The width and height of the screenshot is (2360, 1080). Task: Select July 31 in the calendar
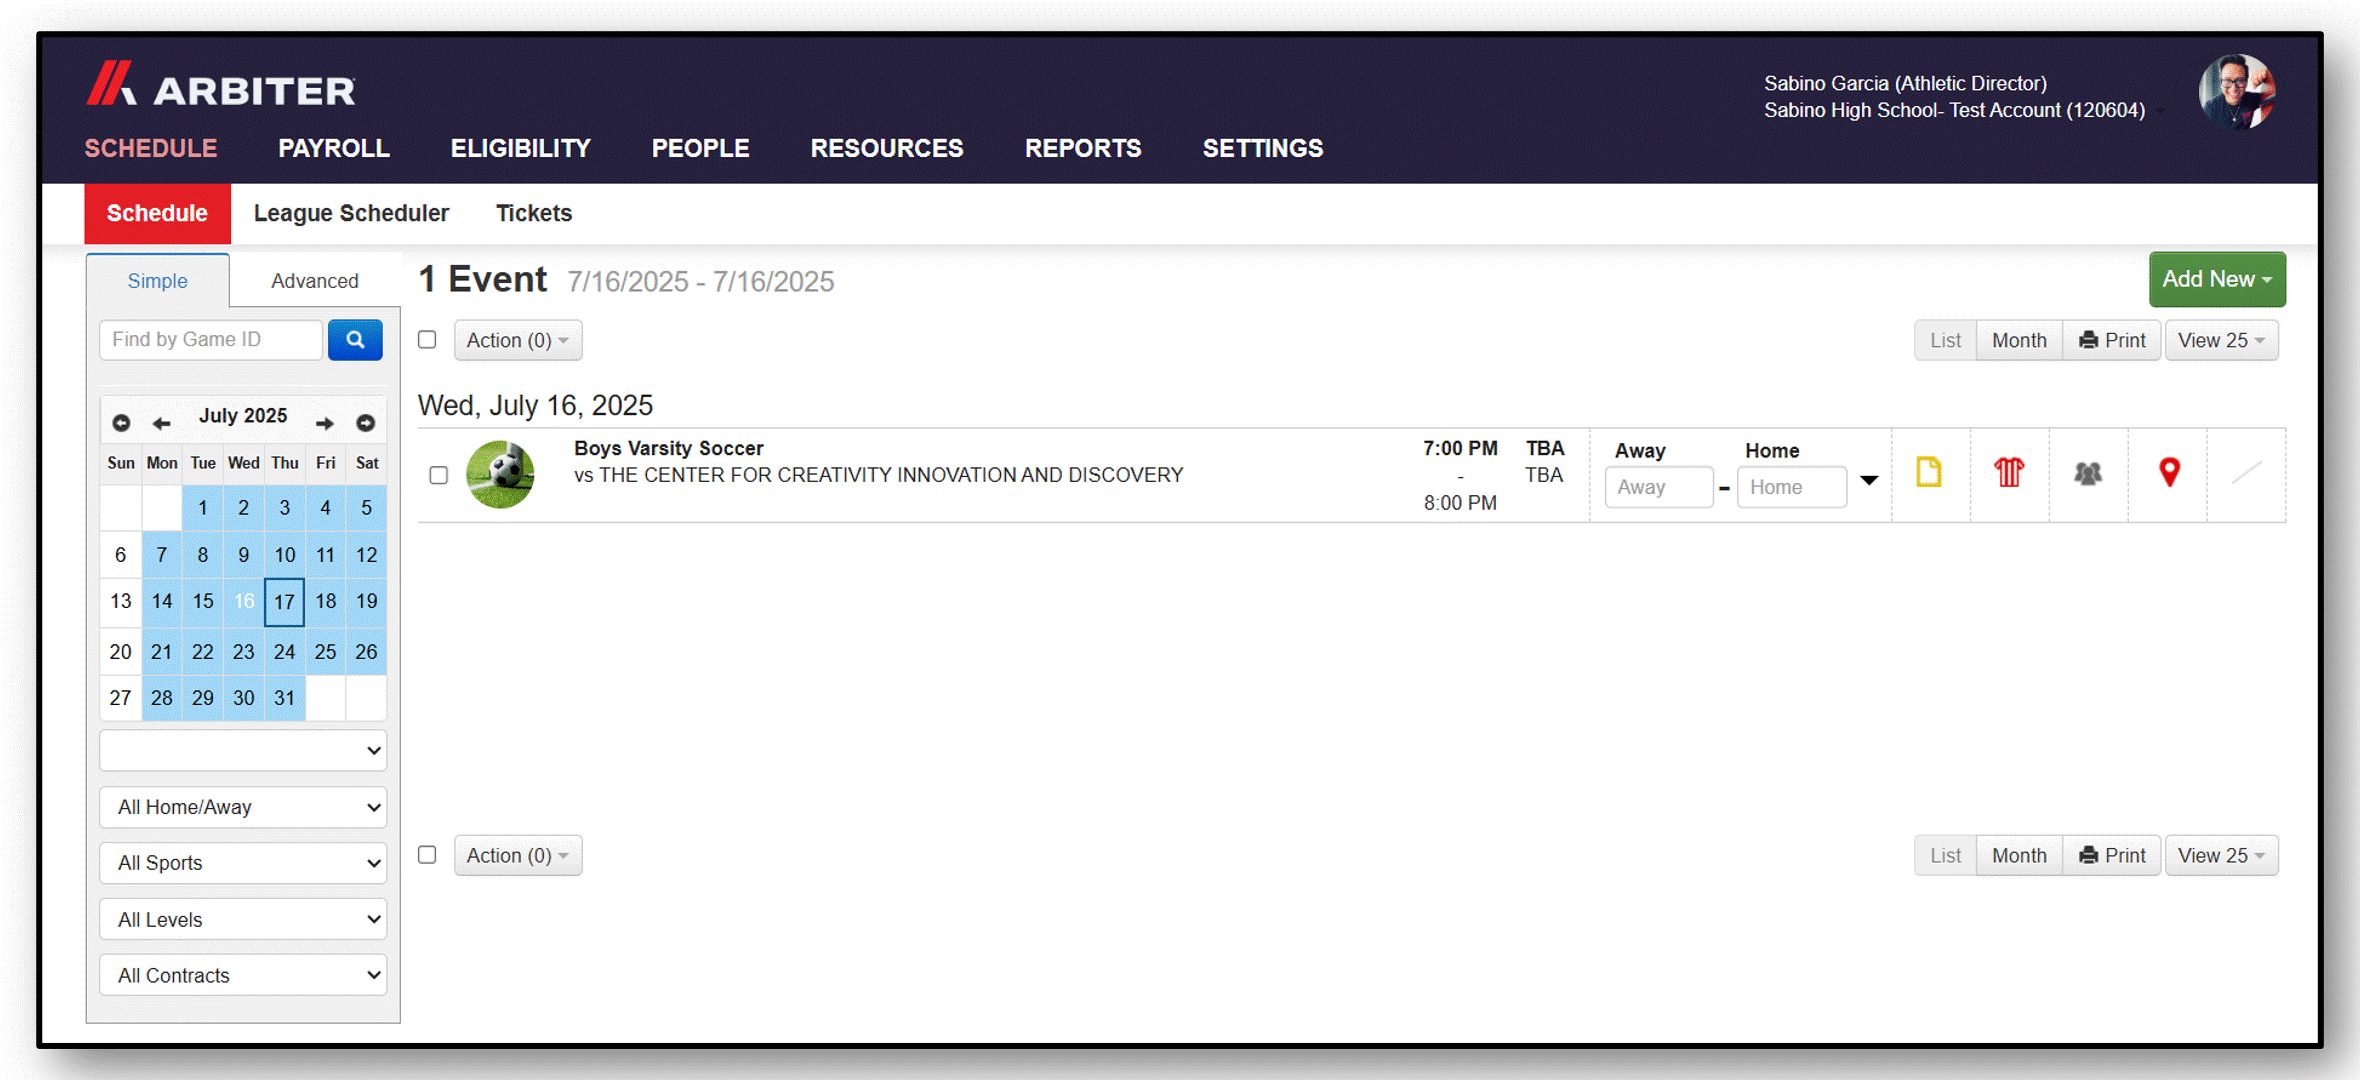click(284, 698)
